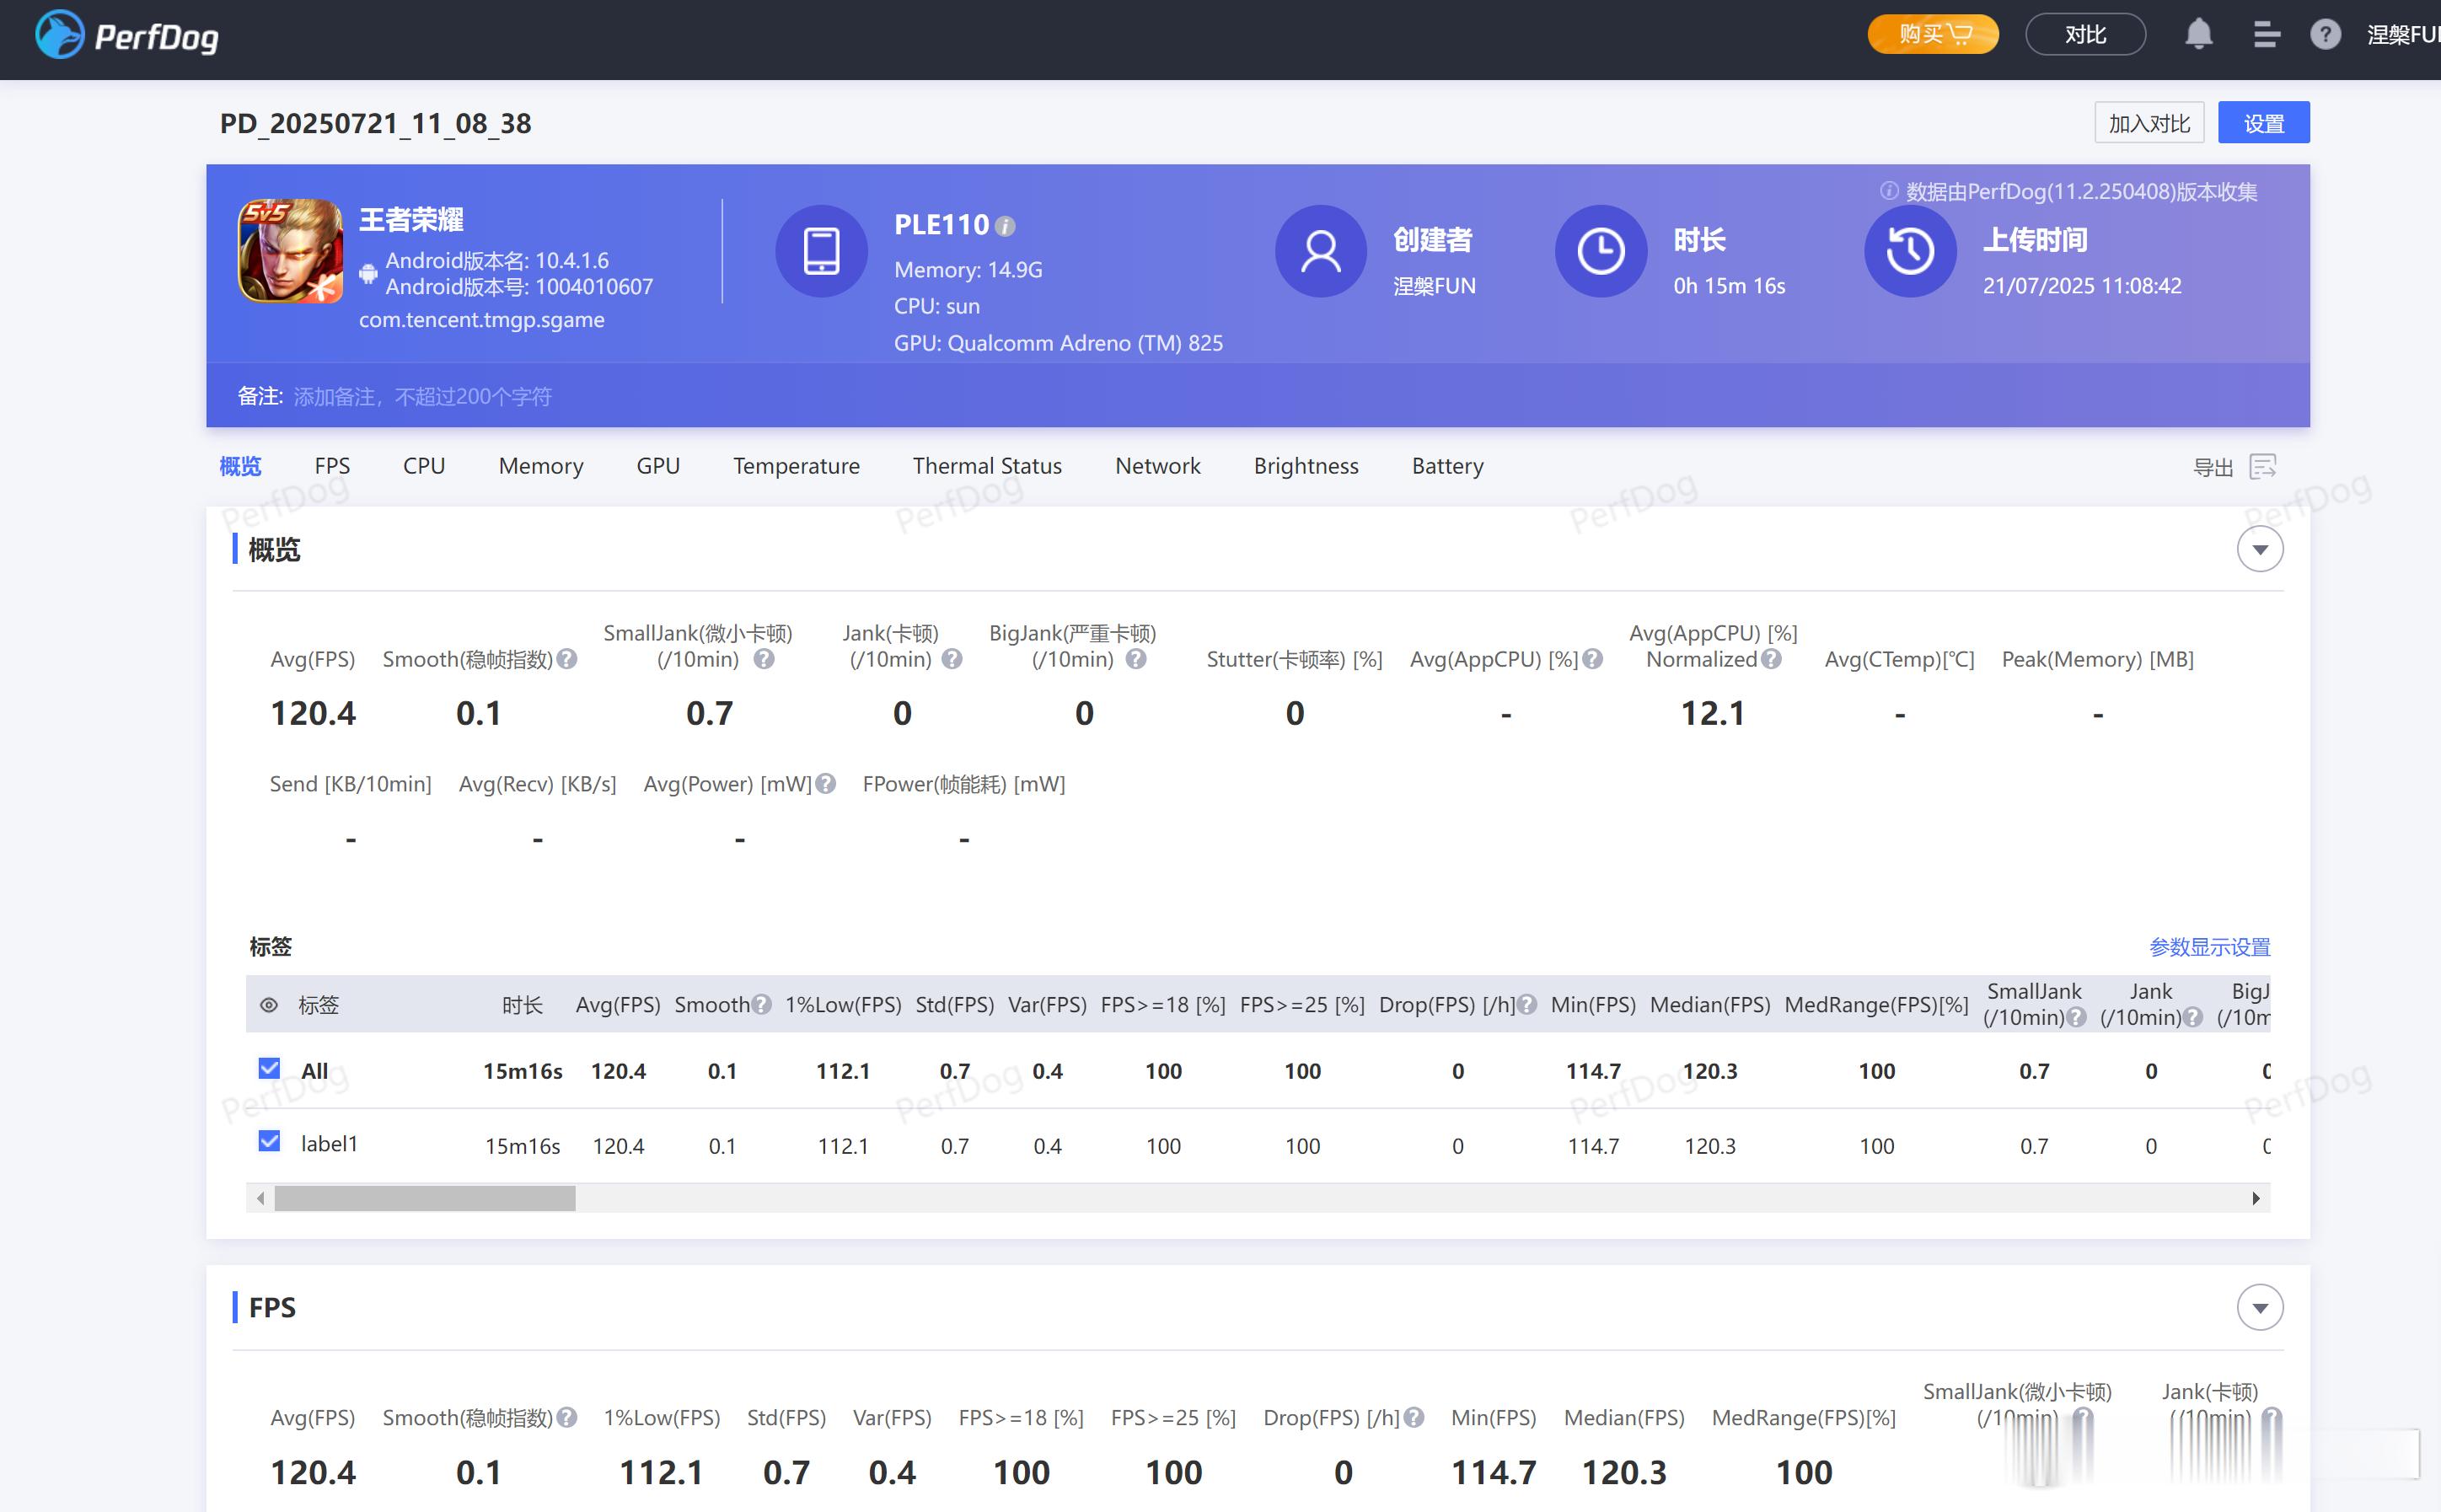2441x1512 pixels.
Task: Click the Avg(FPS) table column header
Action: tap(617, 1004)
